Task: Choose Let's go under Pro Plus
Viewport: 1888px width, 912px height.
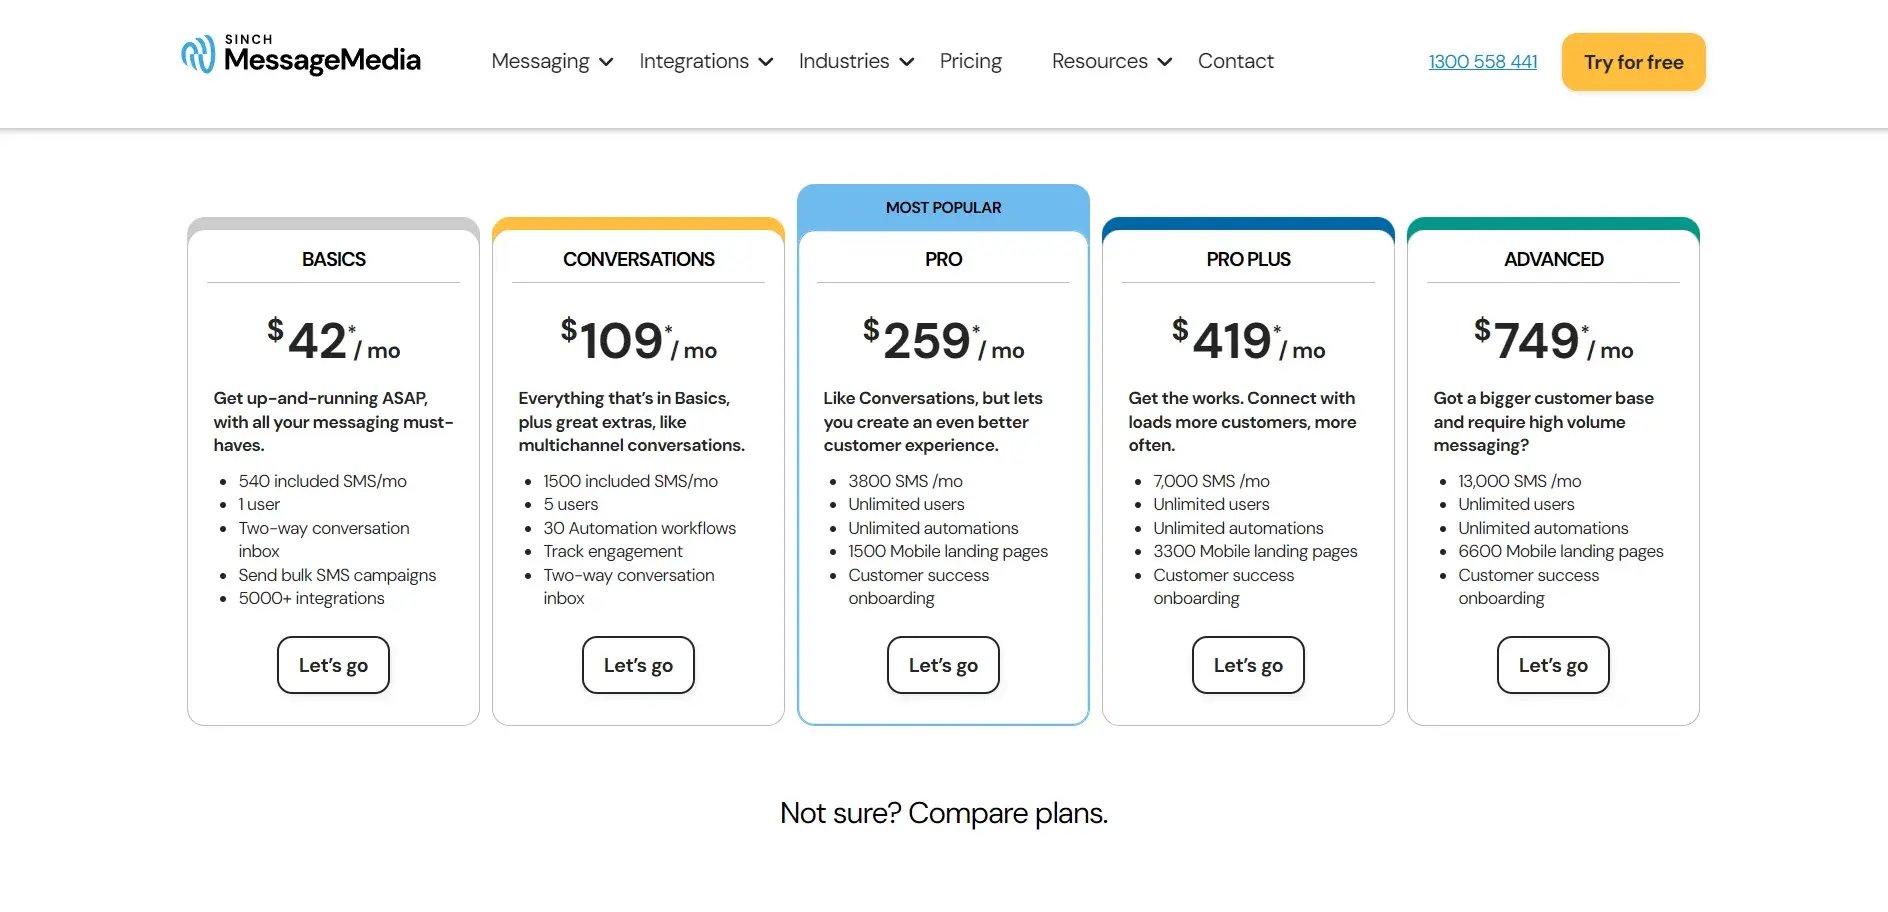Action: [1248, 665]
